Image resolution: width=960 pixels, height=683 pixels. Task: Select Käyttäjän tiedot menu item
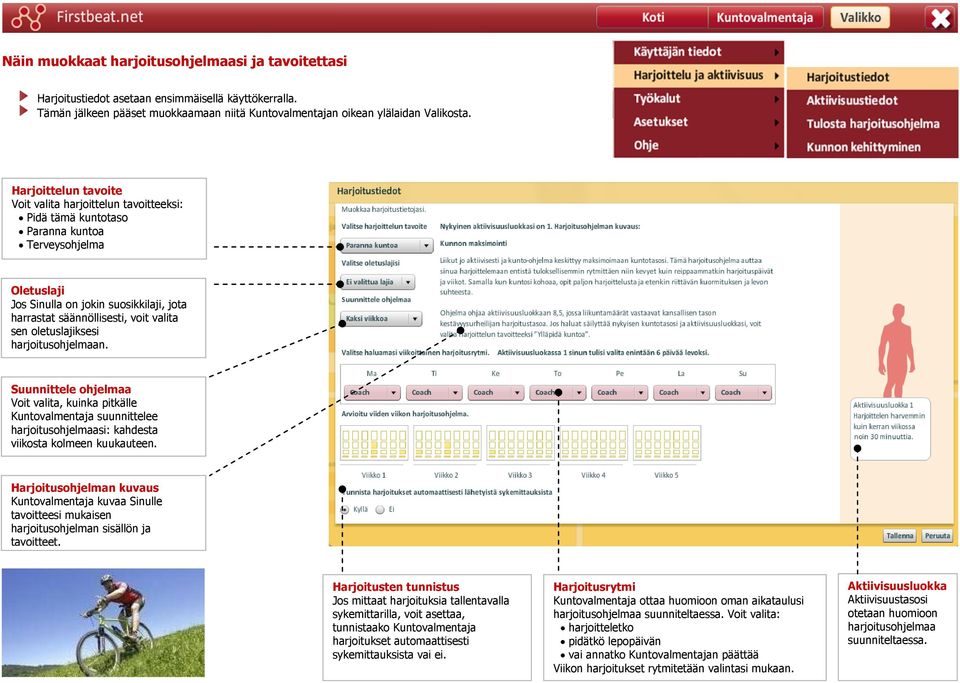(x=699, y=52)
